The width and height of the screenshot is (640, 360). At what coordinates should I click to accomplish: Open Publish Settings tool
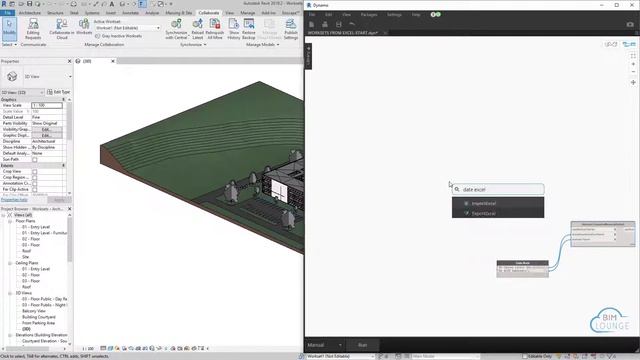[291, 29]
